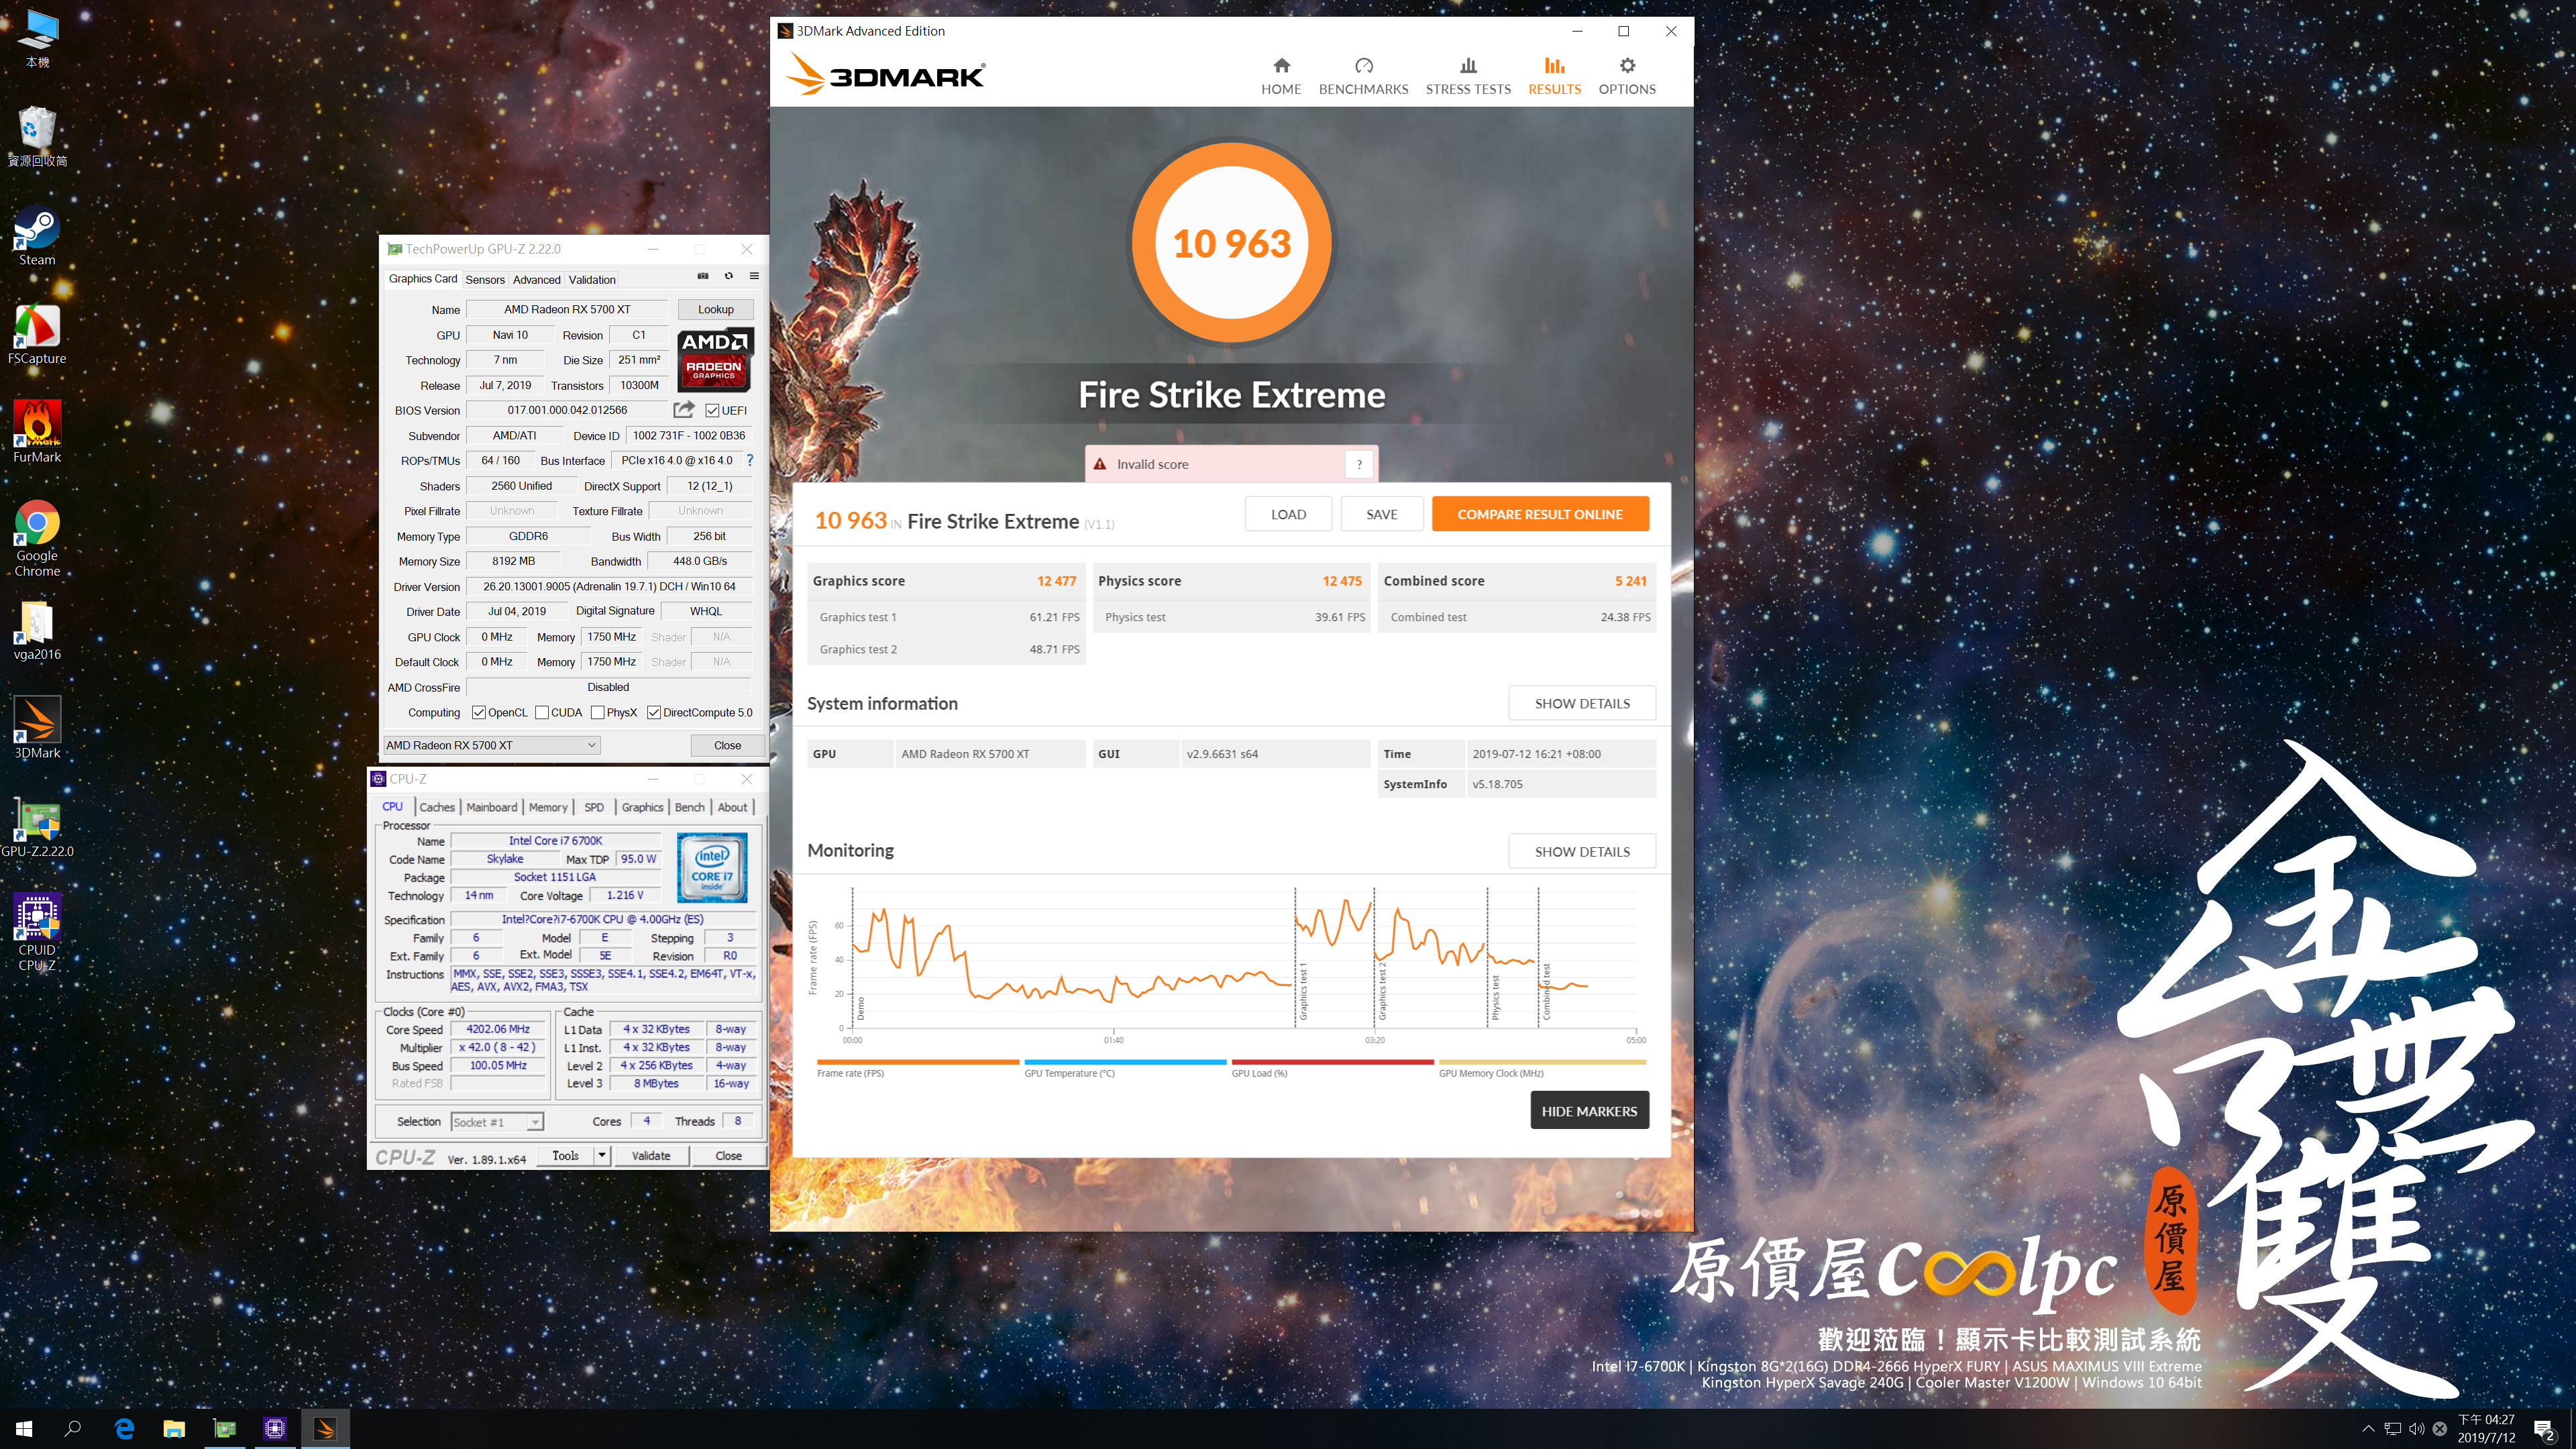Open the vga2016 desktop folder

tap(37, 631)
